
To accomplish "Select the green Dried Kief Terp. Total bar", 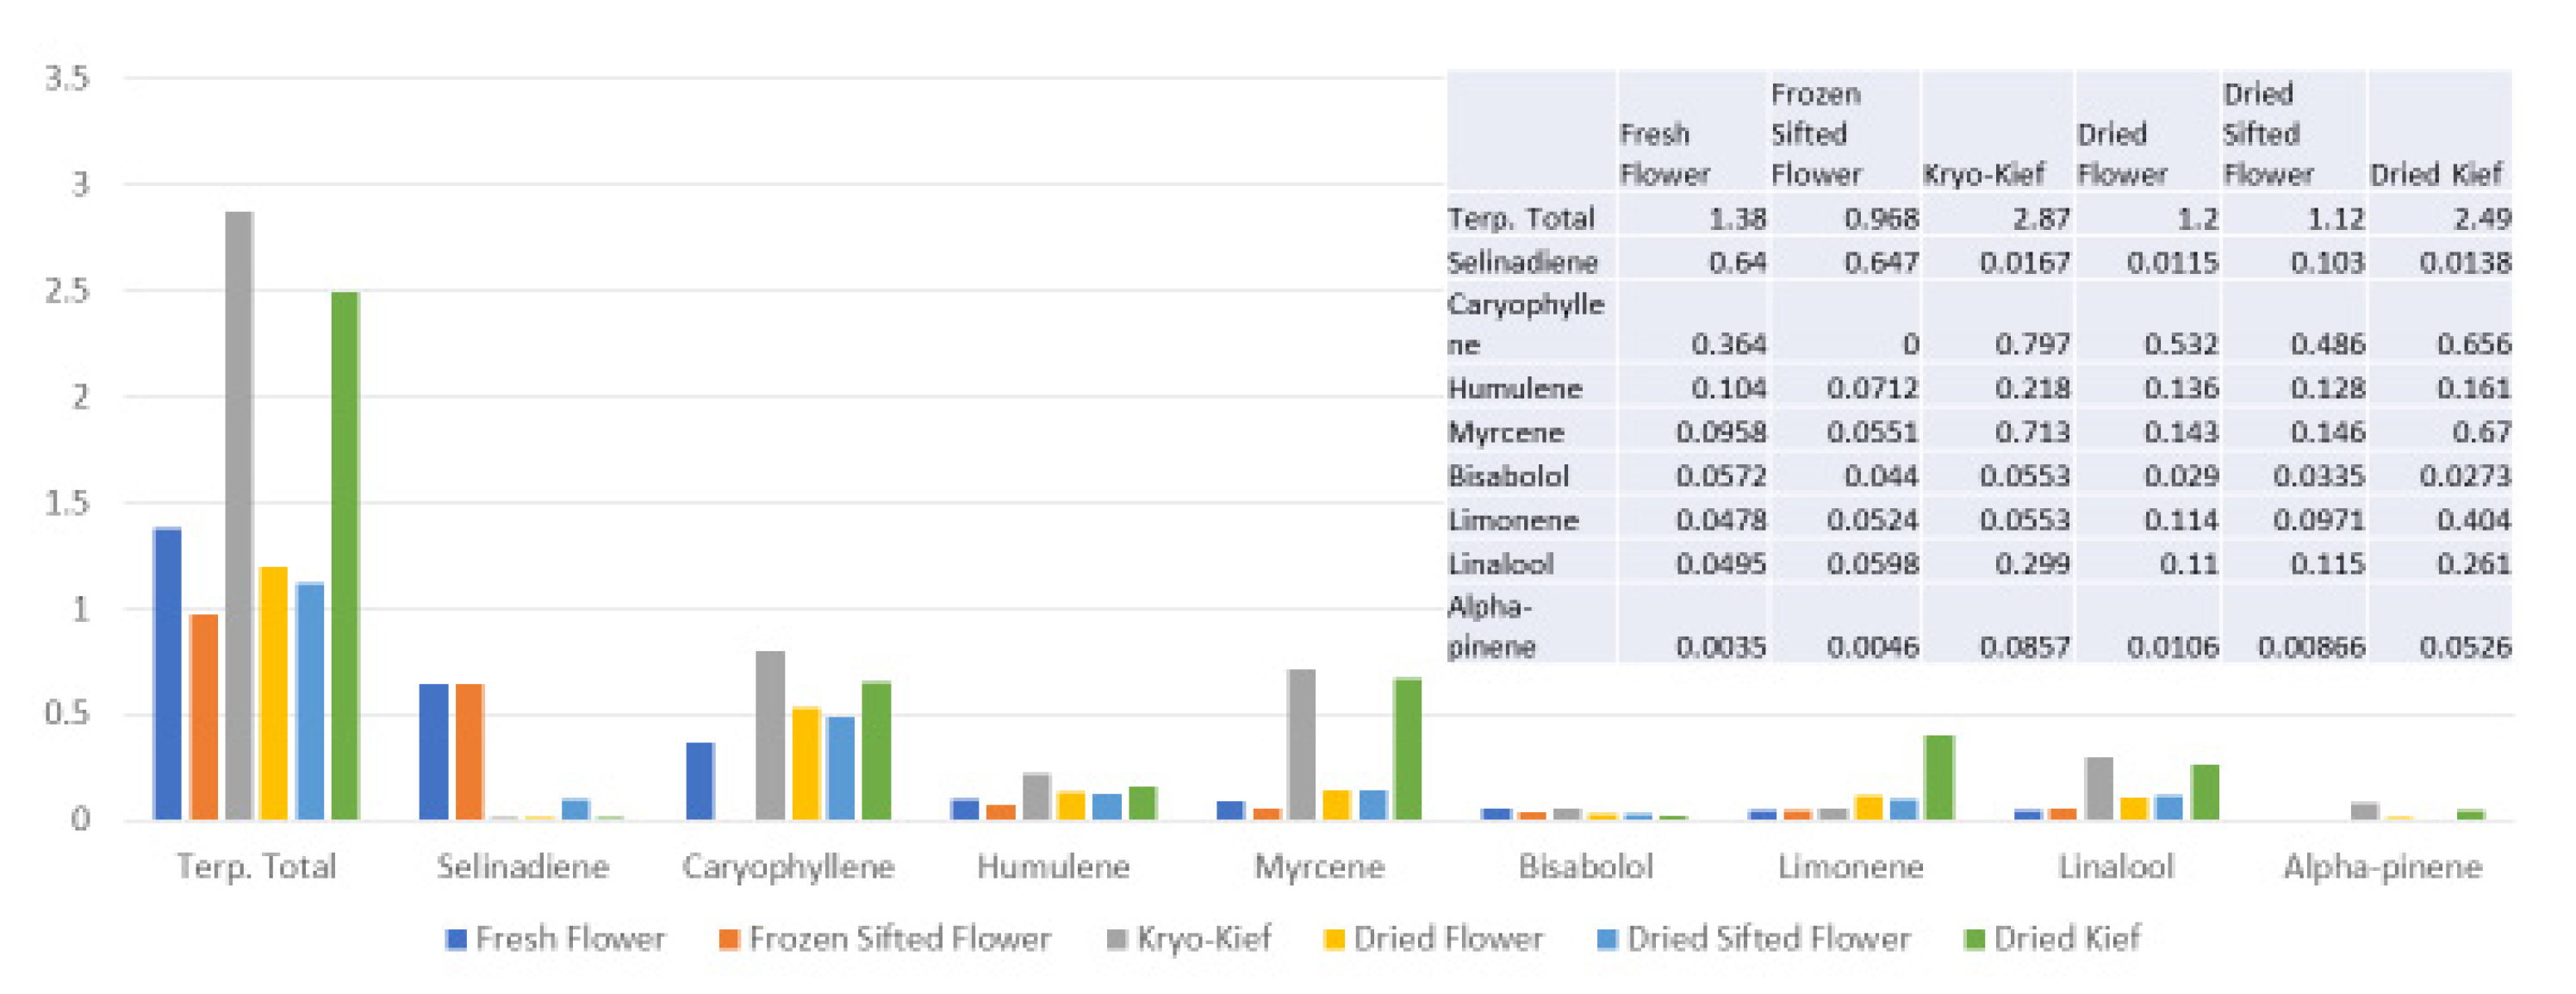I will [345, 555].
